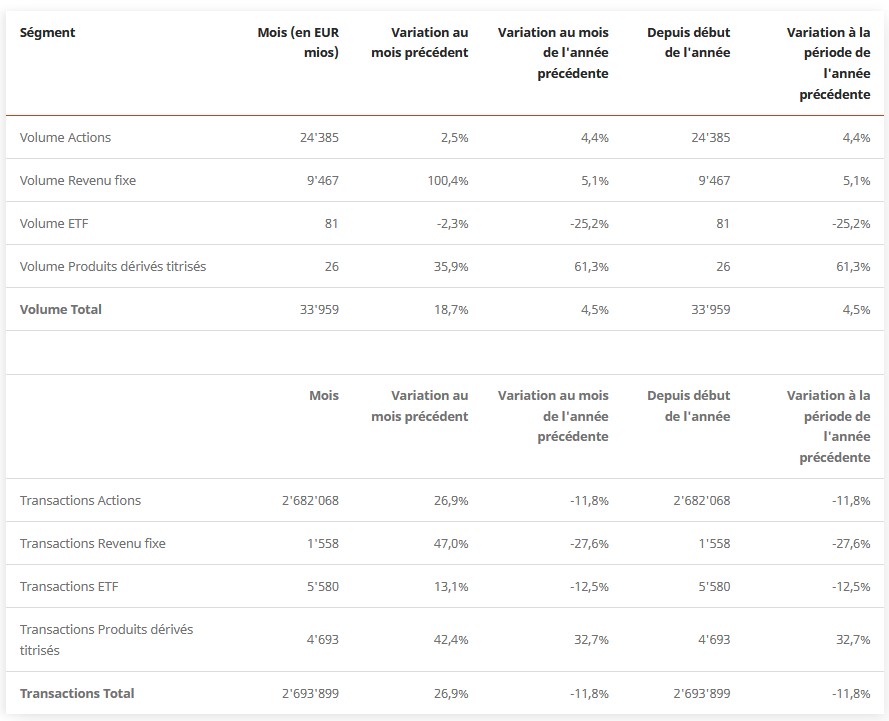This screenshot has height=721, width=889.
Task: Click the bold Transactions Total row label
Action: (77, 693)
